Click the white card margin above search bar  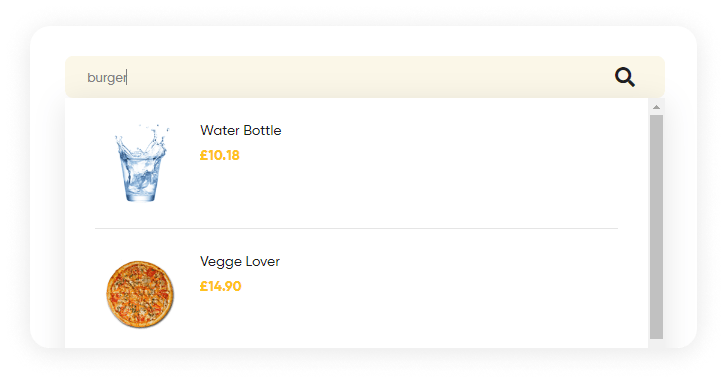click(x=365, y=42)
